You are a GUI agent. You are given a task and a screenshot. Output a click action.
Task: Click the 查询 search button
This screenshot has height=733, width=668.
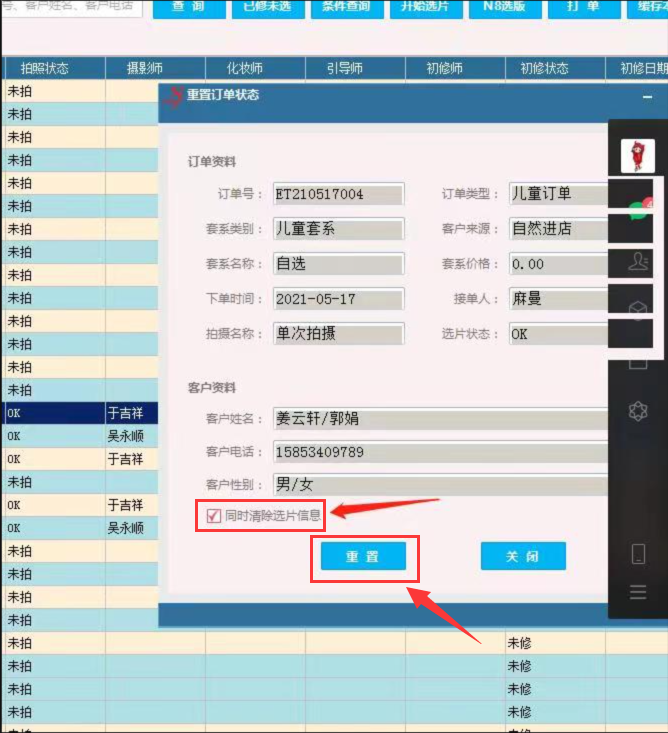[189, 7]
